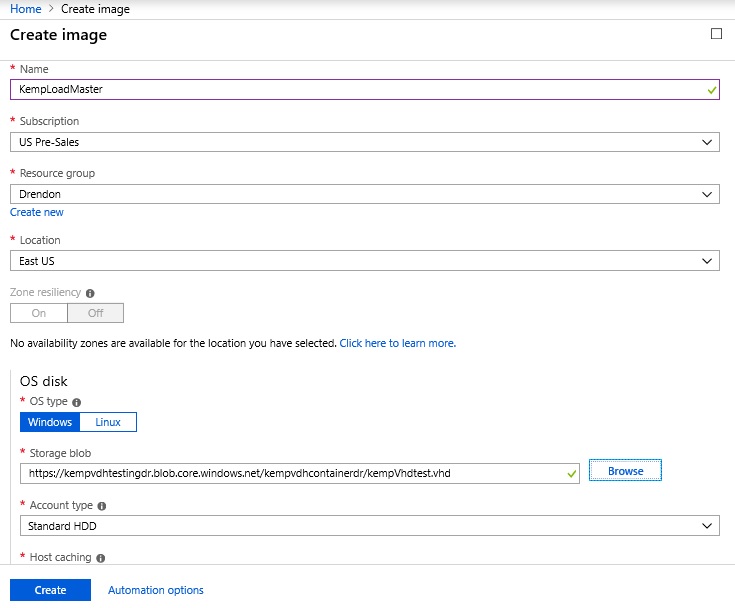Click the breadcrumb chevron after Home
Screen dimensions: 735x608
coord(51,9)
